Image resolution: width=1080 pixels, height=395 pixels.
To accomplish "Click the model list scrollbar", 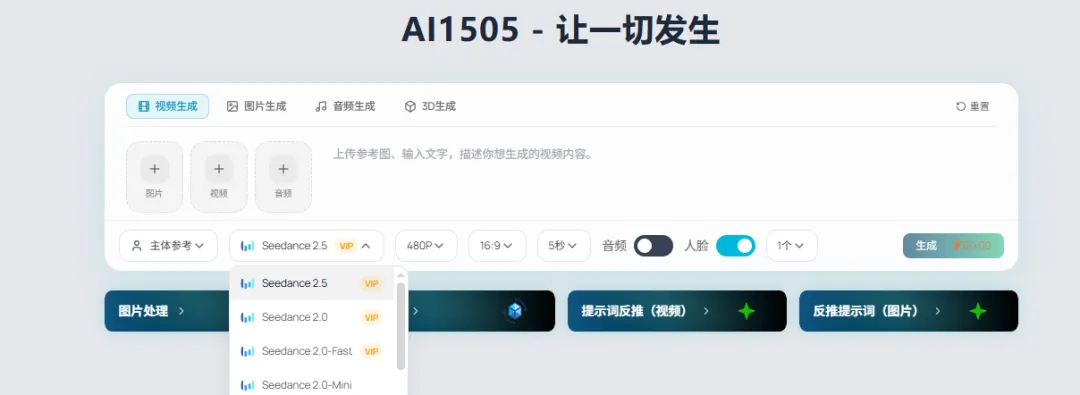I will click(401, 325).
